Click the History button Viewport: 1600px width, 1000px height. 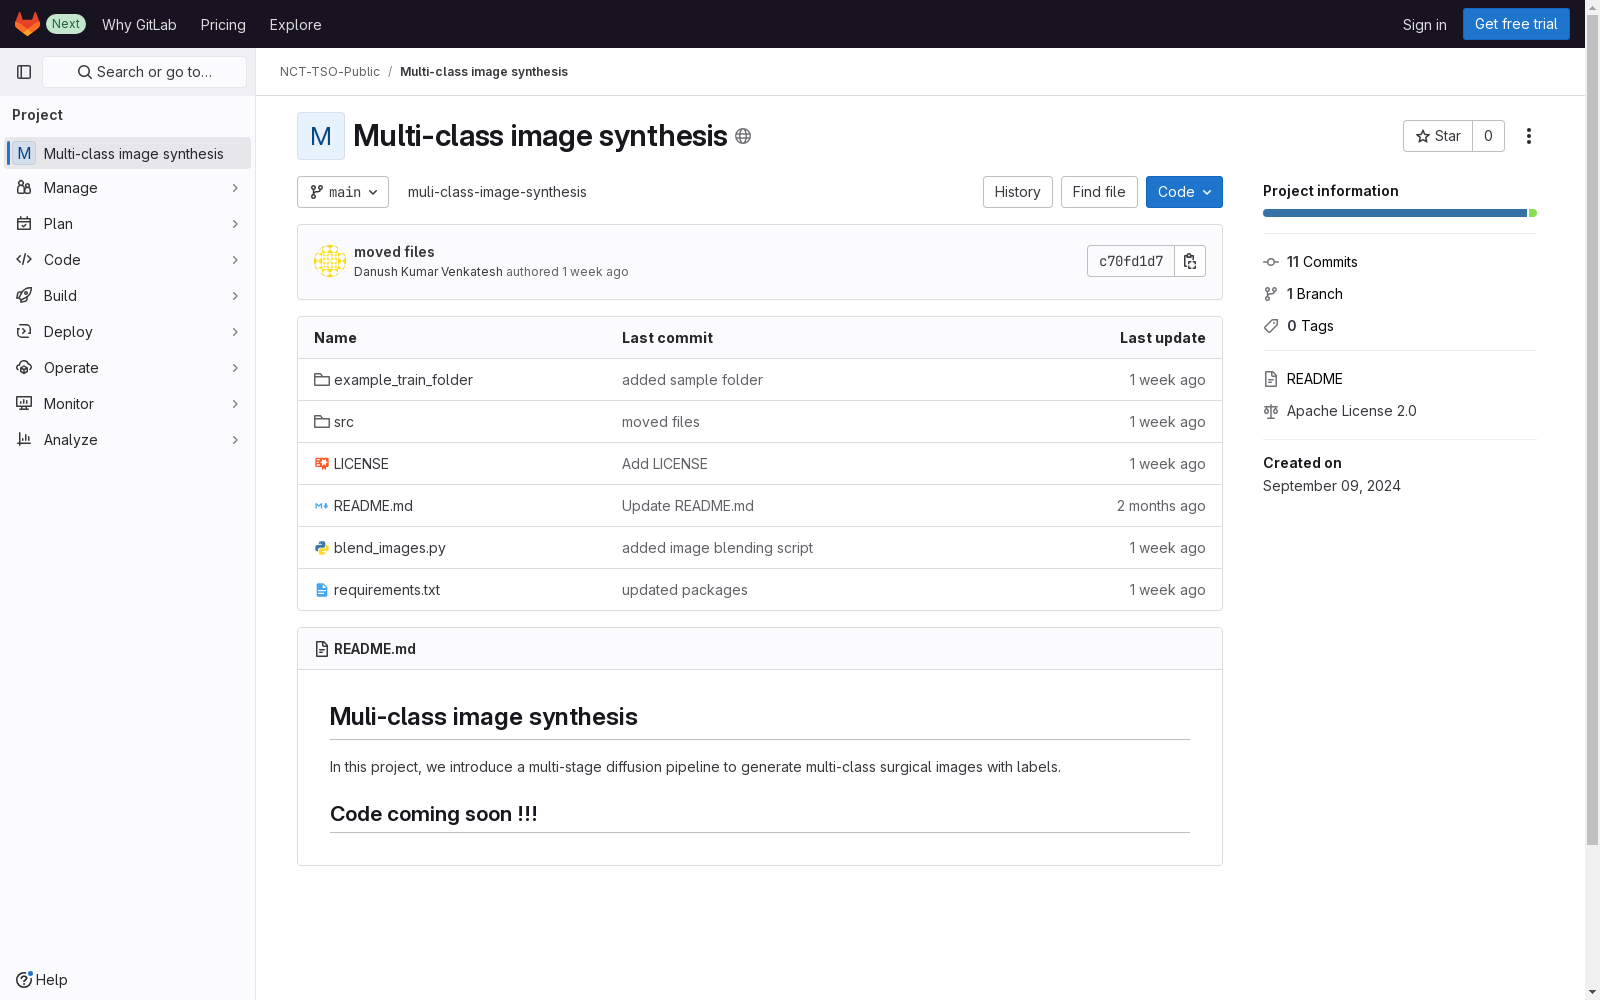click(x=1017, y=192)
